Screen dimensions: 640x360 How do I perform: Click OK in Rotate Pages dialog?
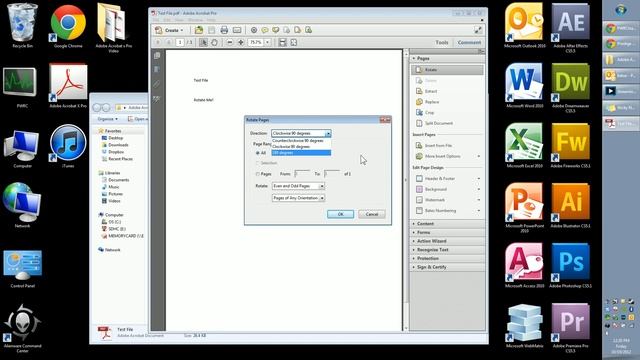coord(340,214)
